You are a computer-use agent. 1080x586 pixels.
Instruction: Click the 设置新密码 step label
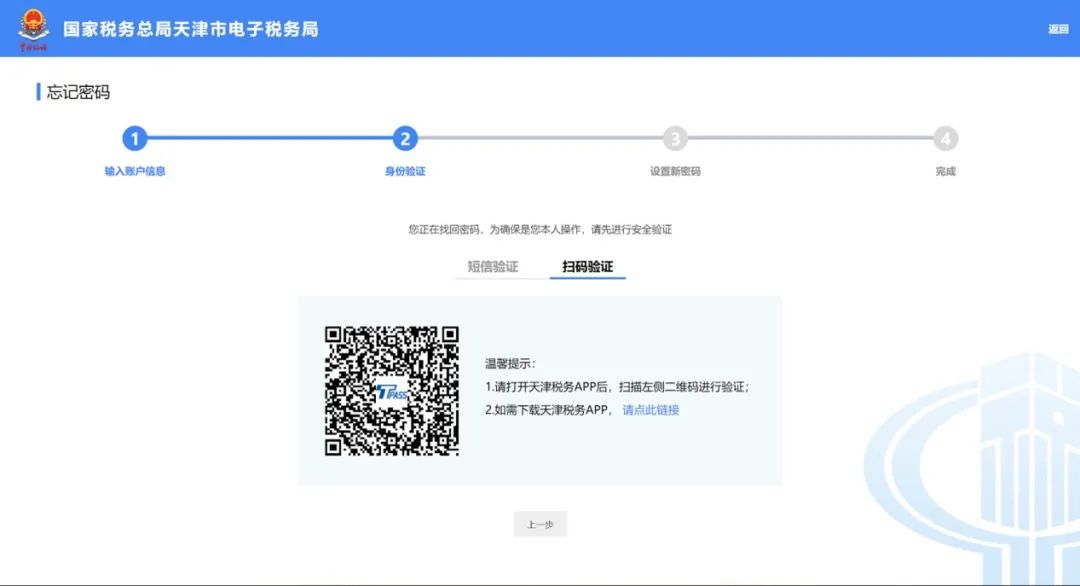[x=675, y=171]
